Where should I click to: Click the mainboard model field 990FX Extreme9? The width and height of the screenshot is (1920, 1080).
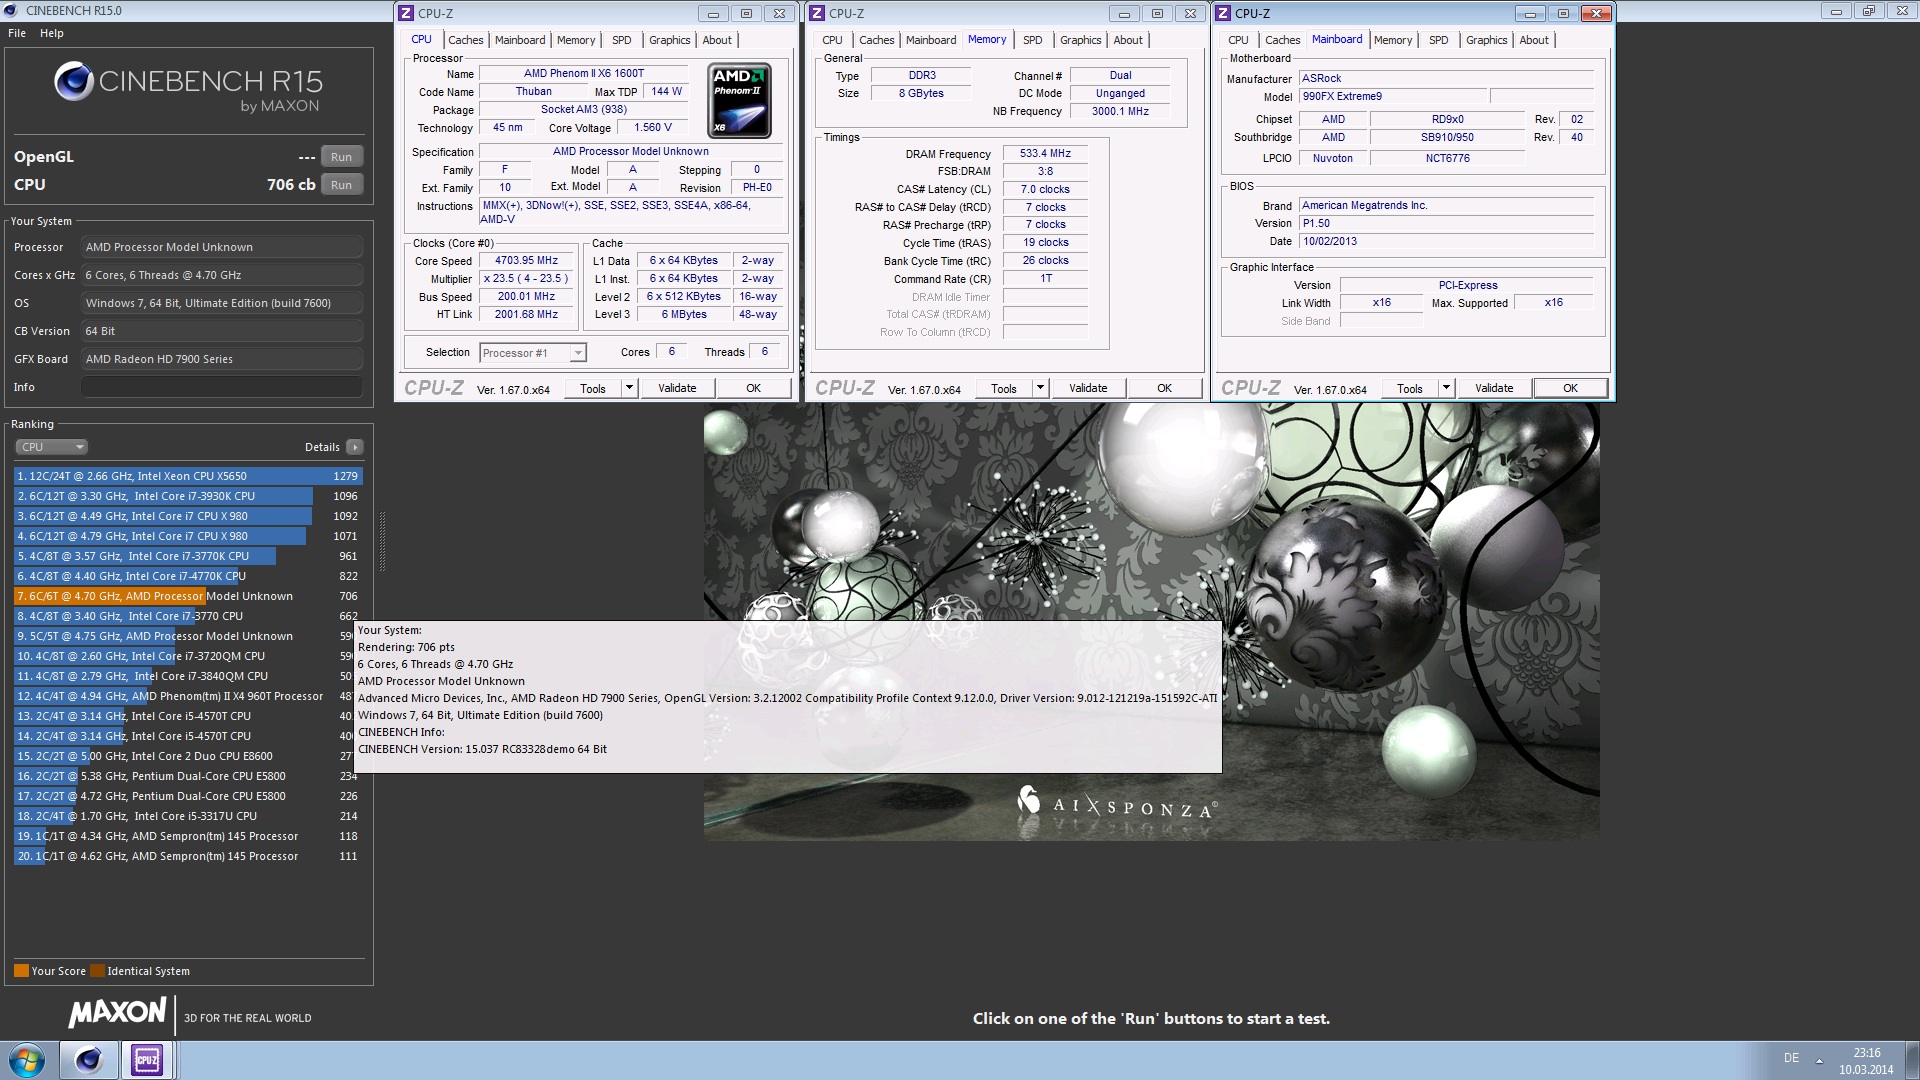pos(1391,97)
